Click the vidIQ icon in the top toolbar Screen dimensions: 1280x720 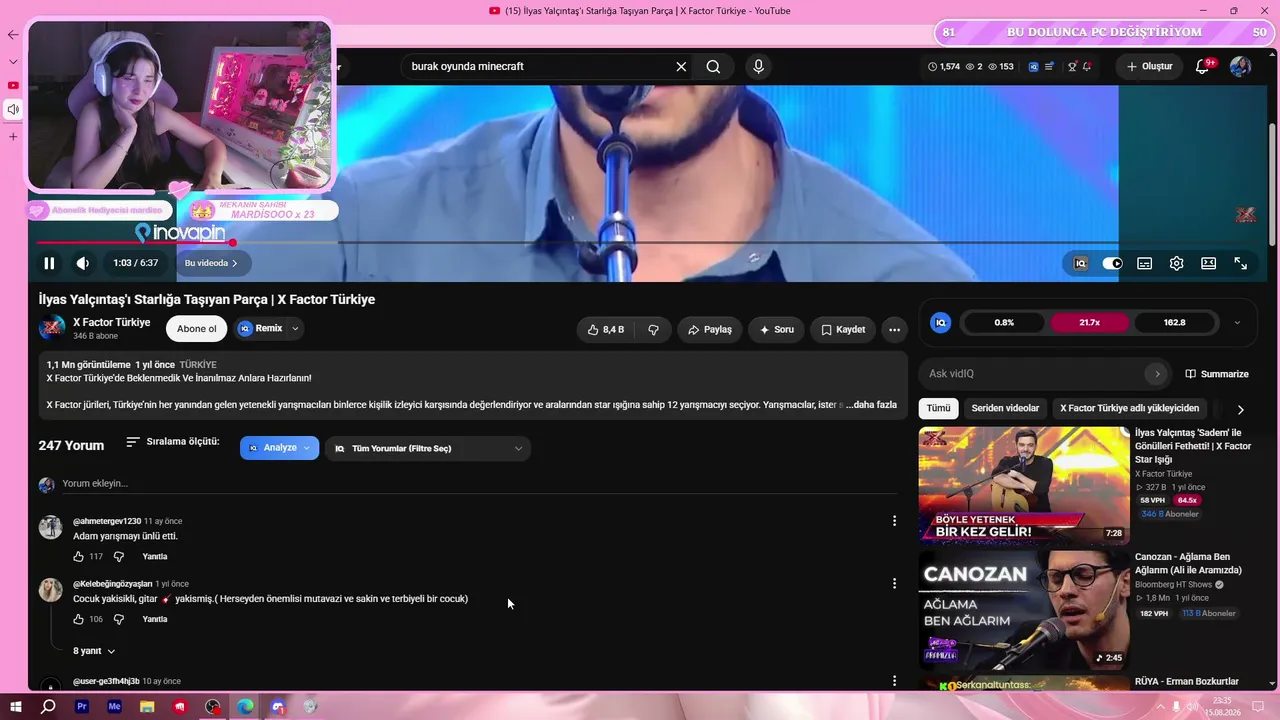(1033, 67)
